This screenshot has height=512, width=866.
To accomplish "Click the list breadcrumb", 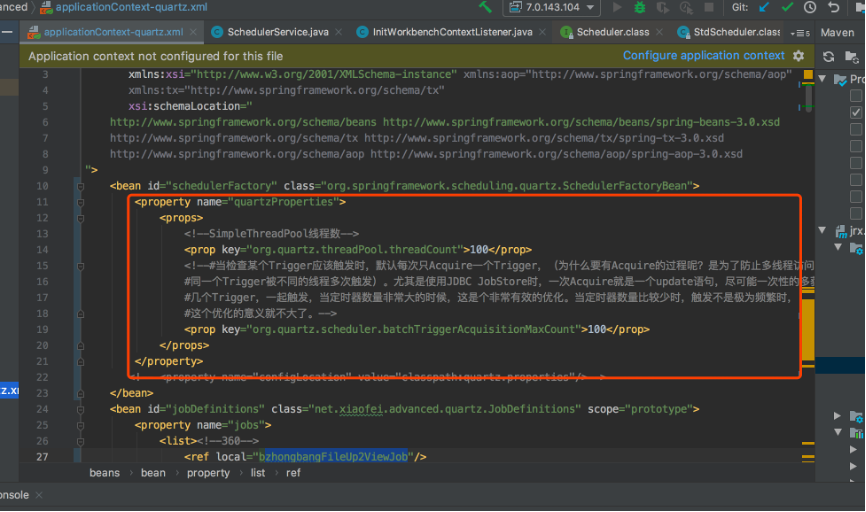I will (257, 473).
